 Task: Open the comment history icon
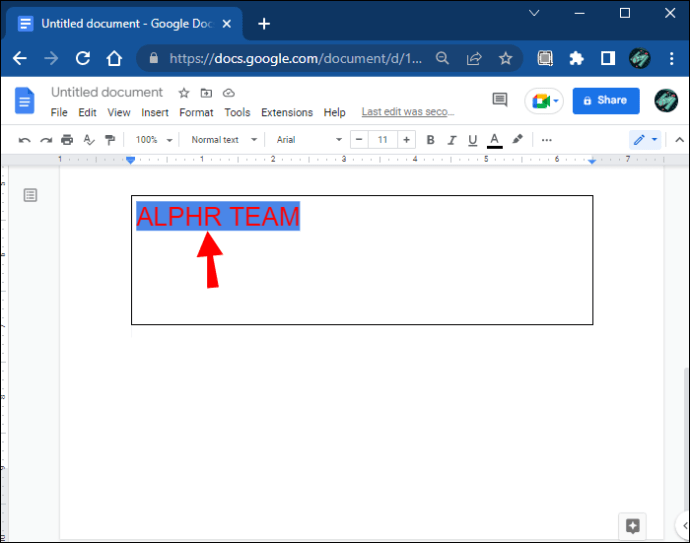coord(500,100)
